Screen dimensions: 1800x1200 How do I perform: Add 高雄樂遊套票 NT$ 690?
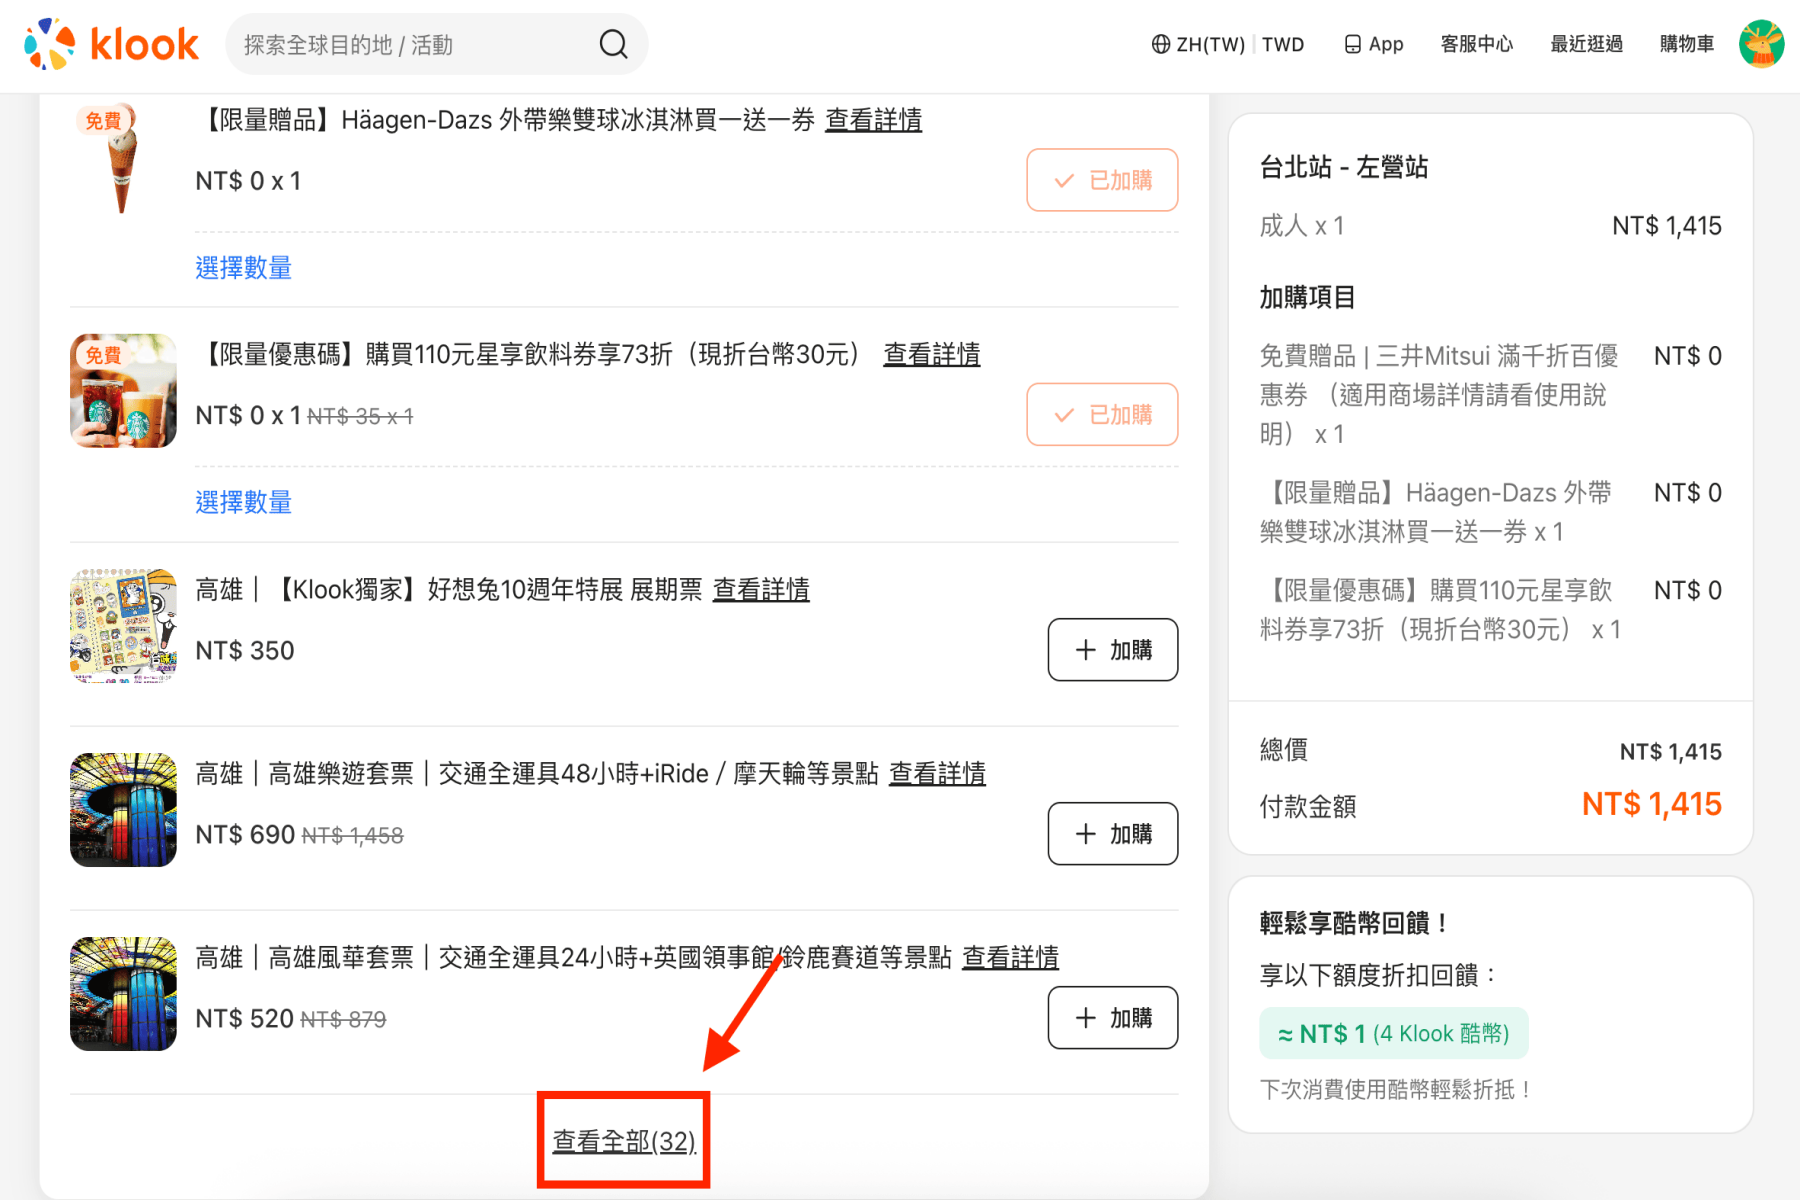click(1113, 834)
